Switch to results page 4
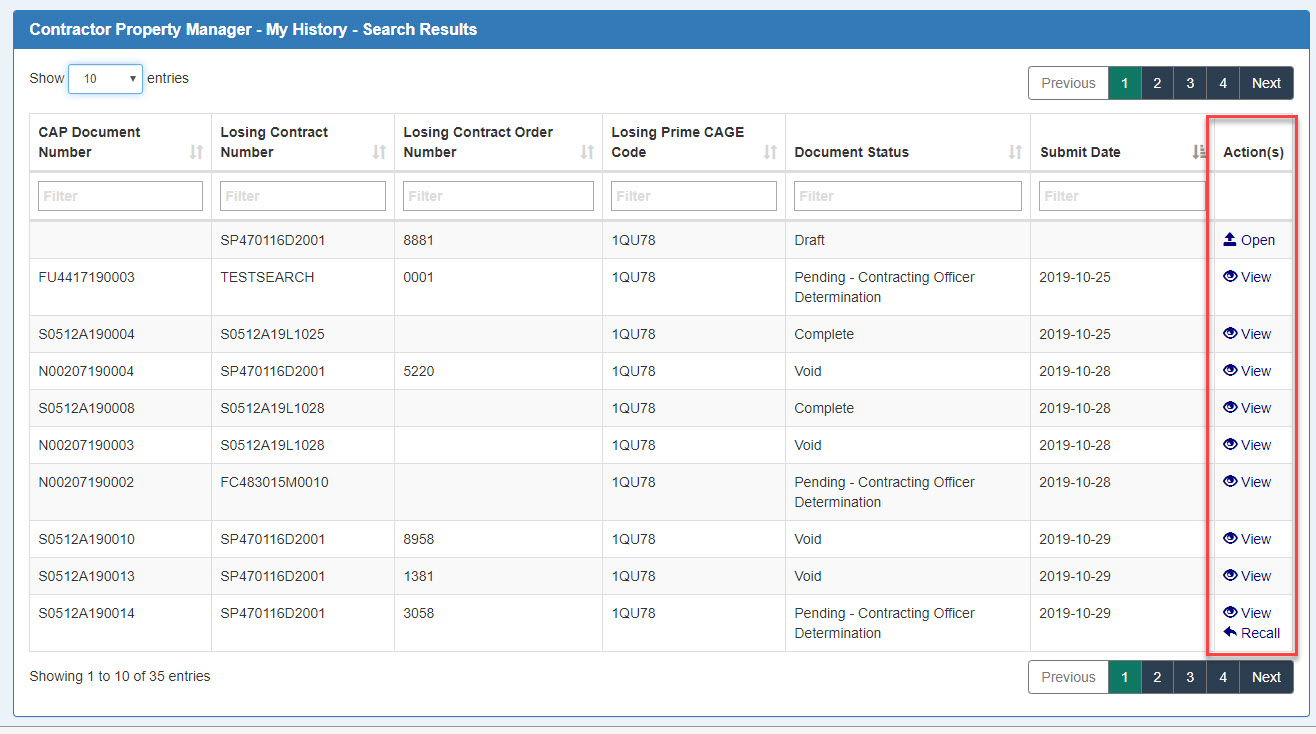Image resolution: width=1316 pixels, height=734 pixels. (x=1222, y=83)
